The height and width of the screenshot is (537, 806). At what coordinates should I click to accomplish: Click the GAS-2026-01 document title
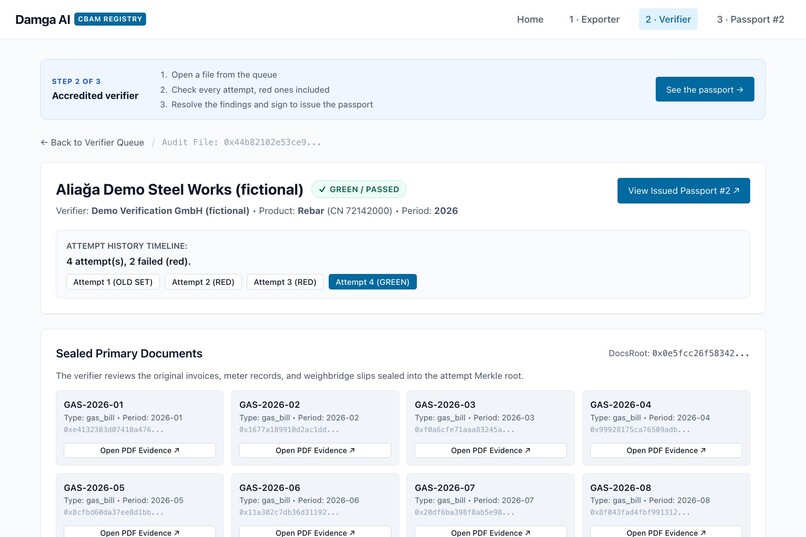pyautogui.click(x=94, y=404)
